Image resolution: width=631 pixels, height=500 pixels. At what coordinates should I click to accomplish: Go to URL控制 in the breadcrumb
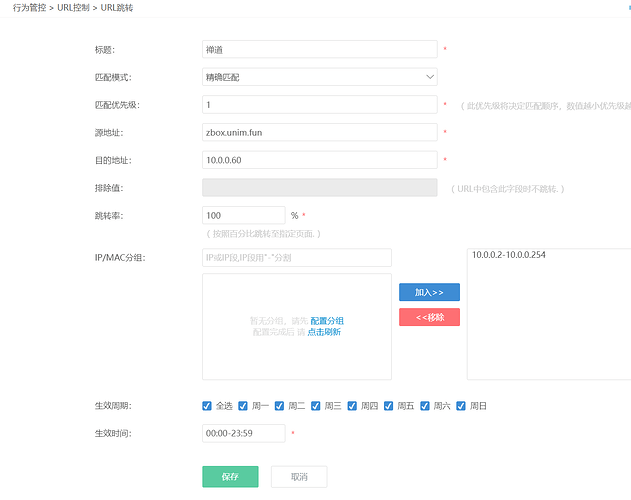point(73,8)
